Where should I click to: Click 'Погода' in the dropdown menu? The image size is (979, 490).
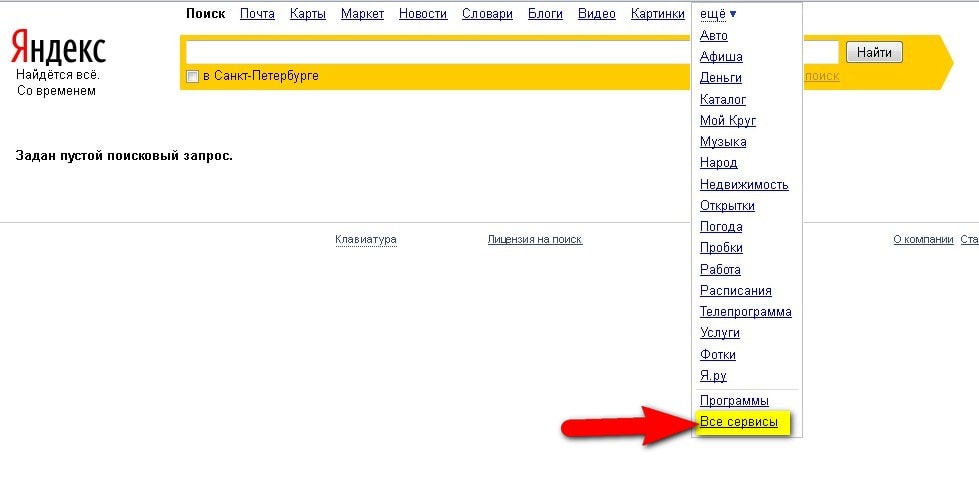point(721,227)
